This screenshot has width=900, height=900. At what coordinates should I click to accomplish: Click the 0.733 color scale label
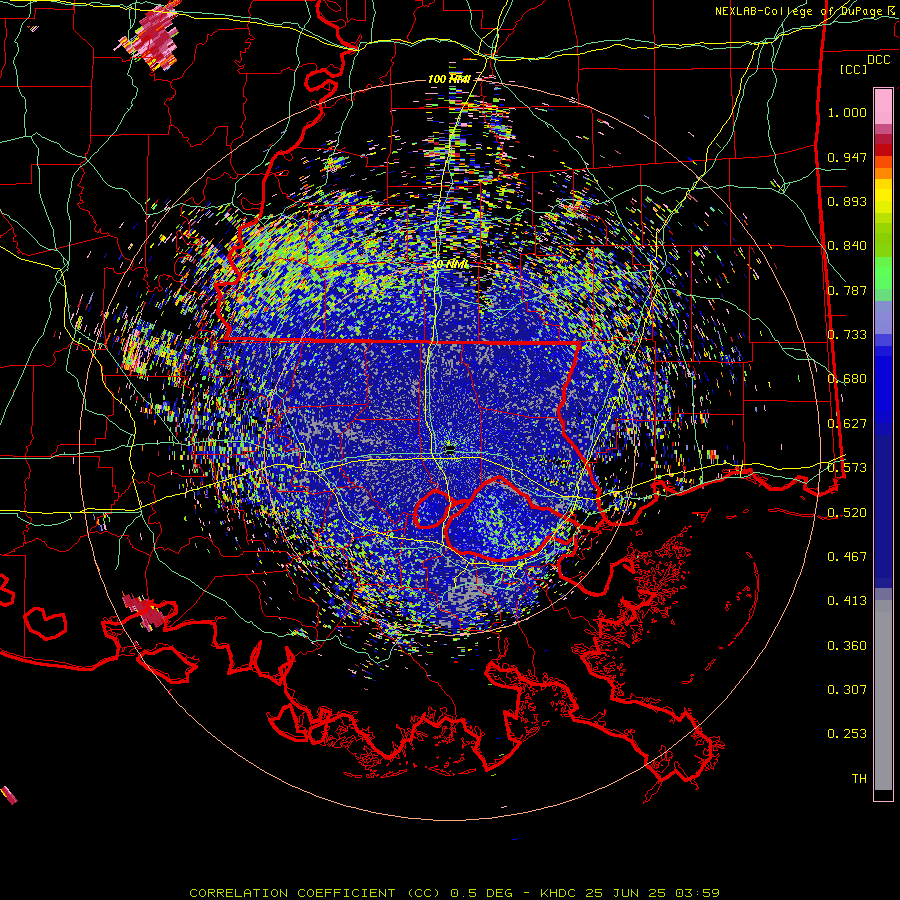tap(847, 335)
